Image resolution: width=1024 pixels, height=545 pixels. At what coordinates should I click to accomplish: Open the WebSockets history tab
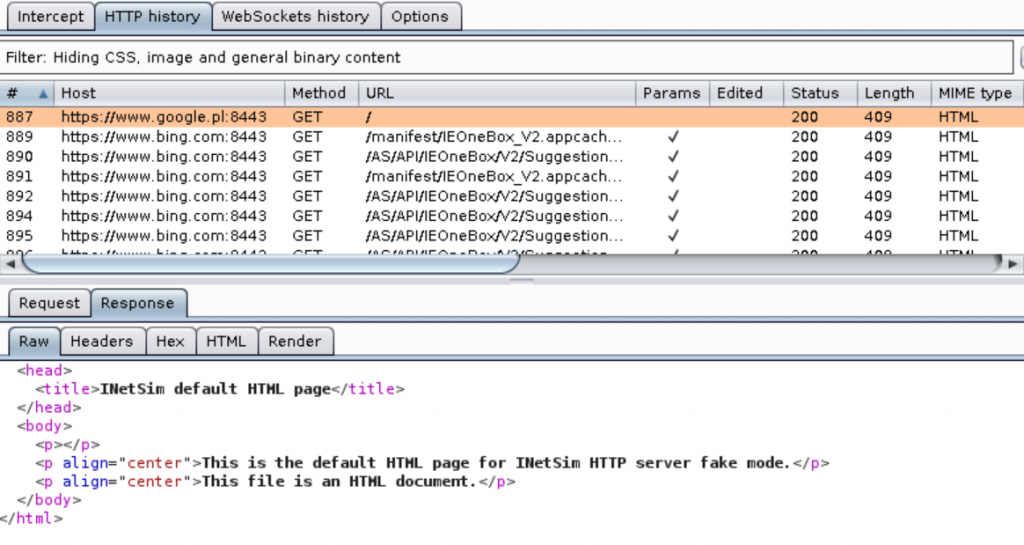(295, 16)
